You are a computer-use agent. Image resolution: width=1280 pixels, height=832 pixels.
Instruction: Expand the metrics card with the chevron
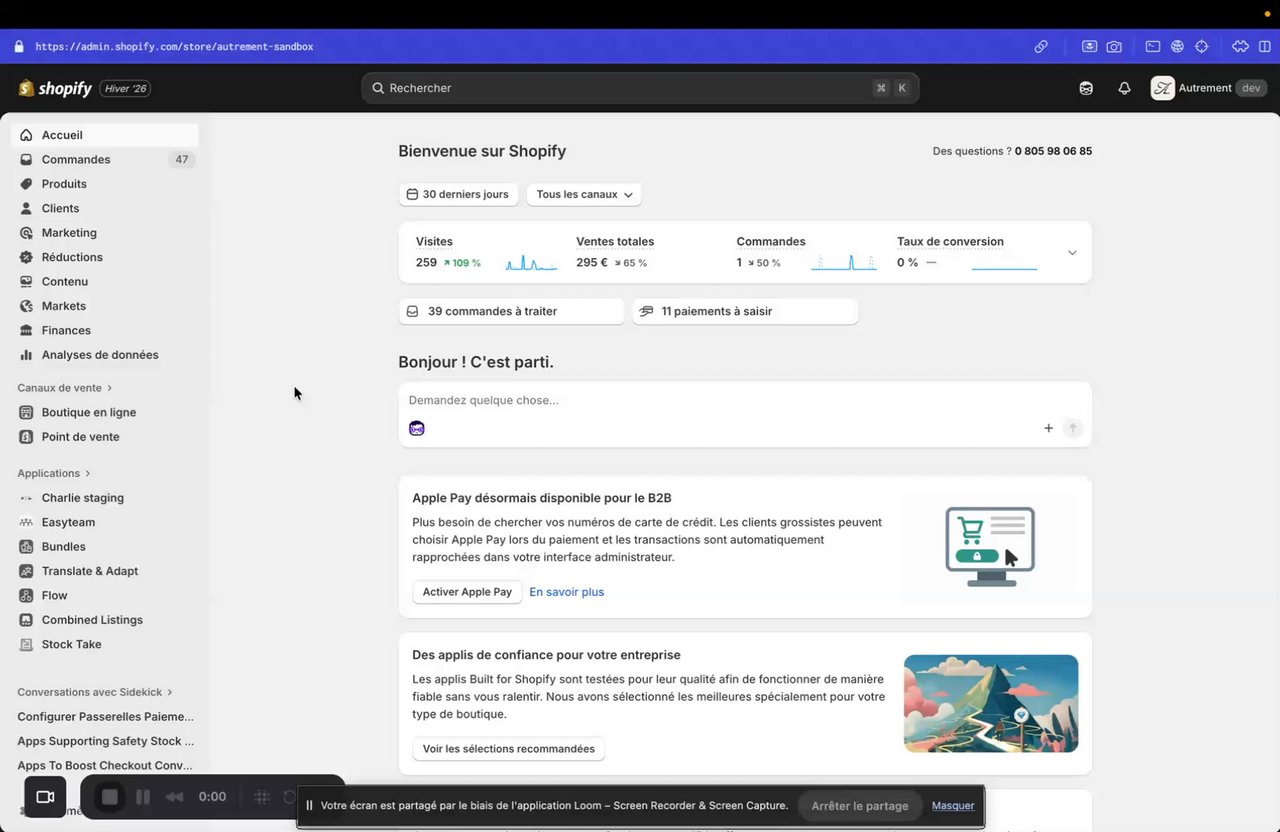(x=1072, y=252)
